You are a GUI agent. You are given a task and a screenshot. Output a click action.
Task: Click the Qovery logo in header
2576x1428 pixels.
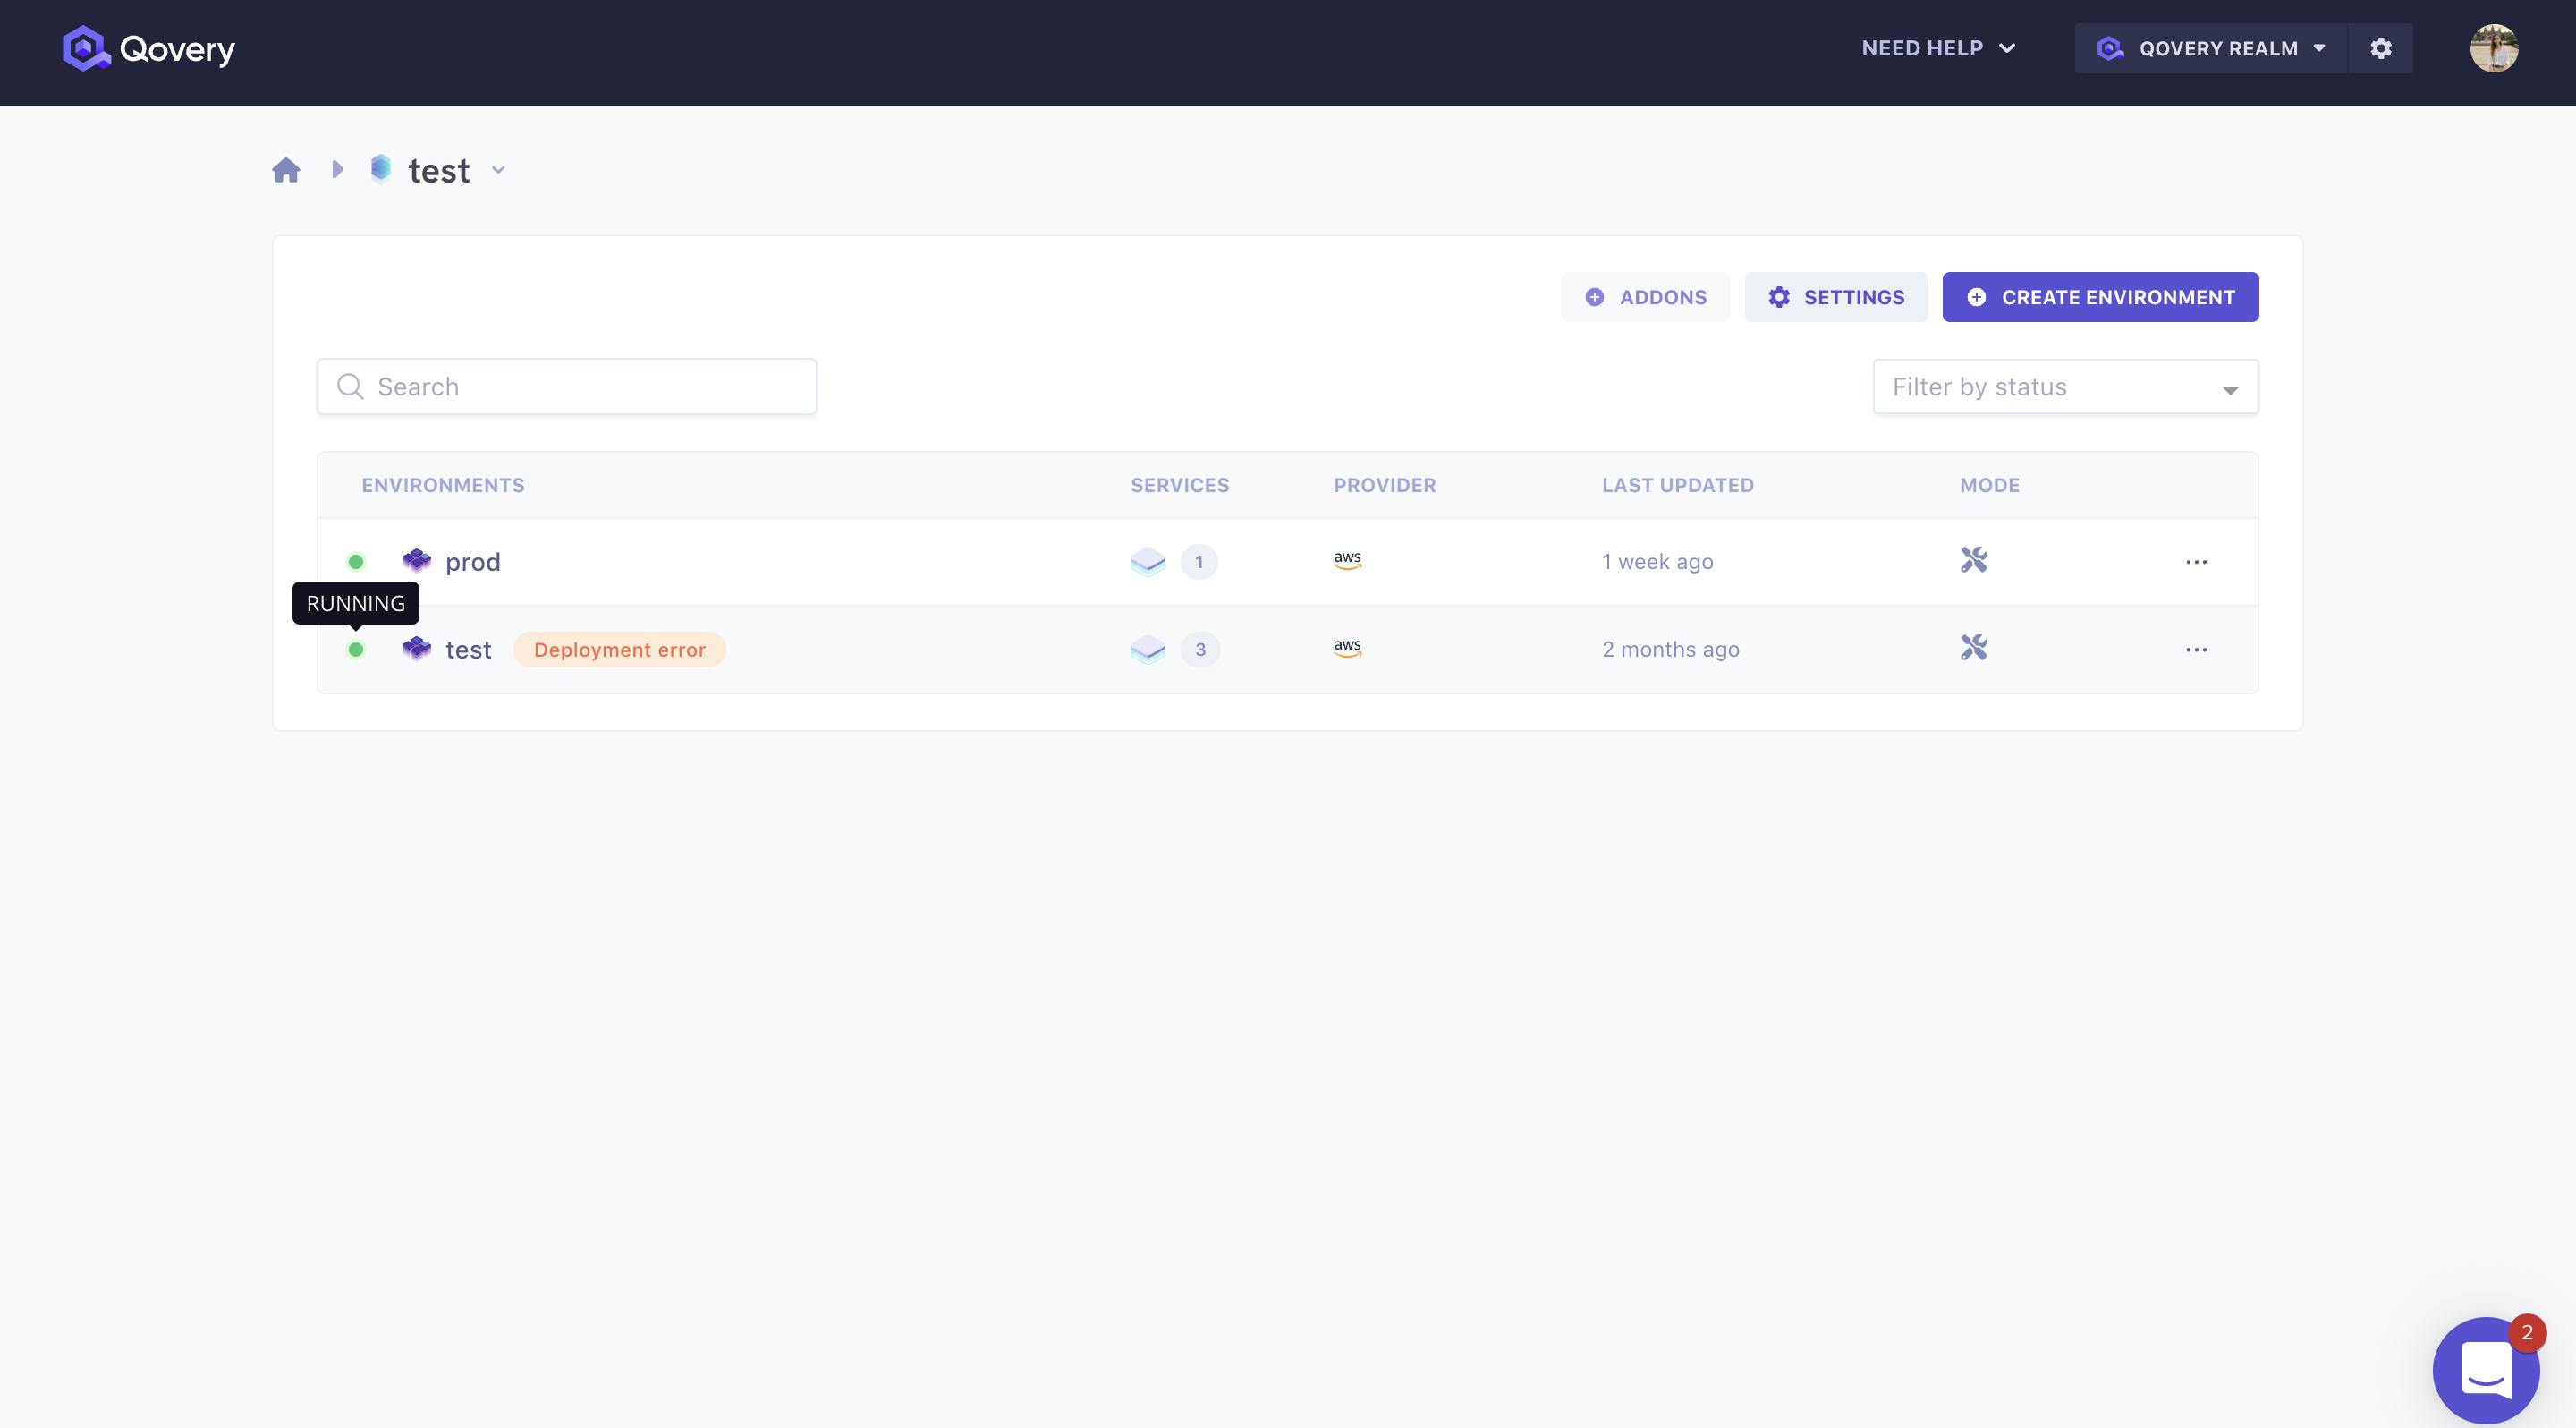click(x=148, y=48)
